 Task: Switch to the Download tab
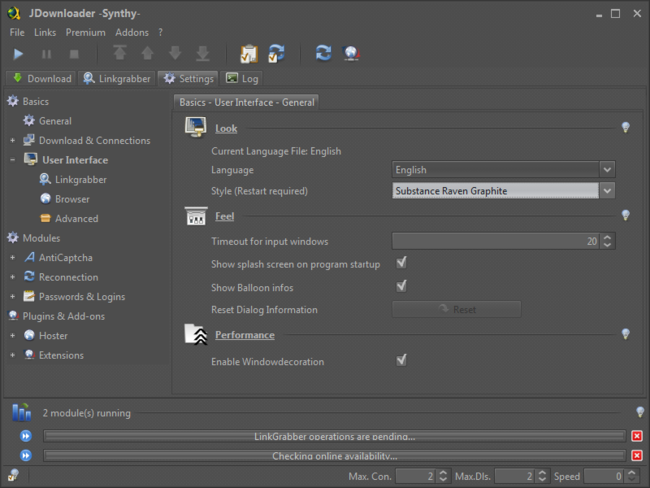(41, 78)
